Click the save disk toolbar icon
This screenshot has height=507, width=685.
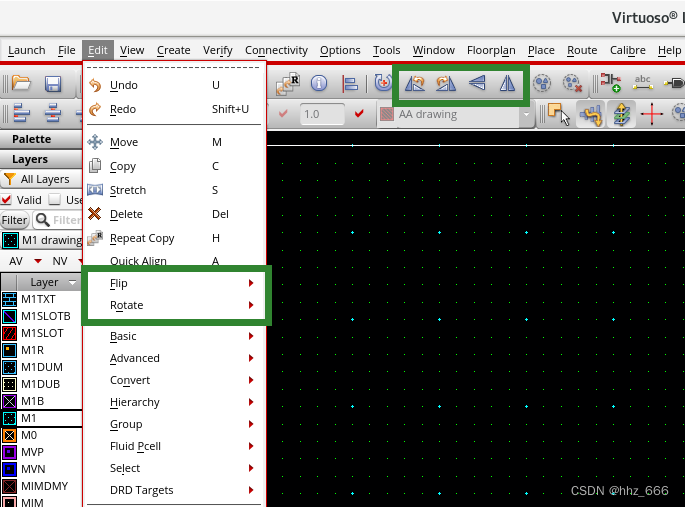click(x=53, y=84)
